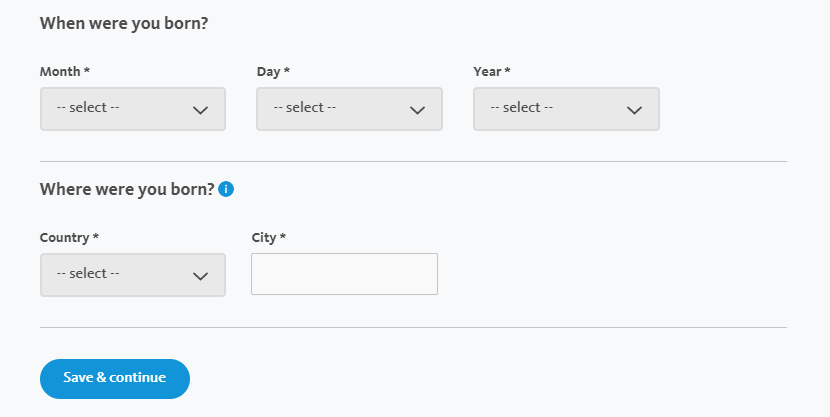This screenshot has height=417, width=830.
Task: Click '-- select --' placeholder in Year box
Action: pyautogui.click(x=521, y=107)
